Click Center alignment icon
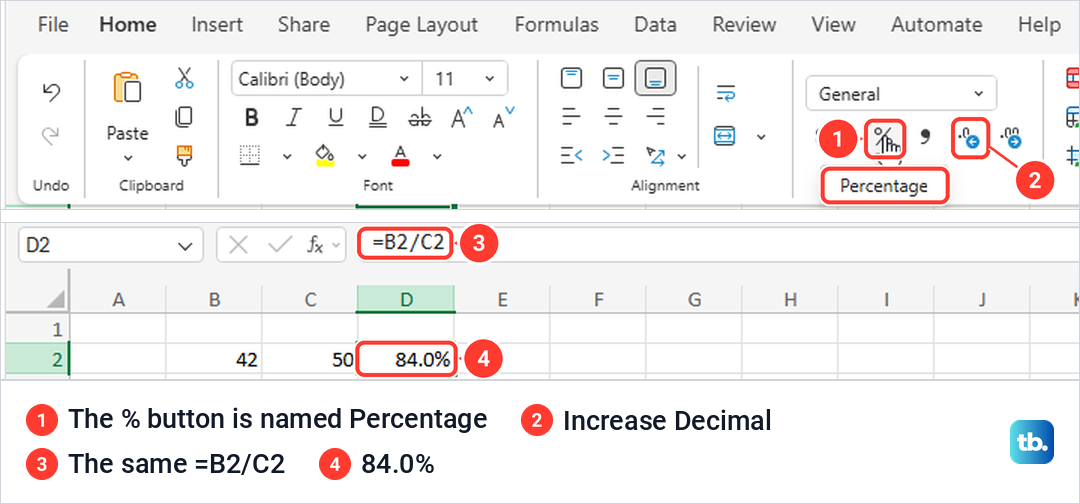 (x=613, y=117)
